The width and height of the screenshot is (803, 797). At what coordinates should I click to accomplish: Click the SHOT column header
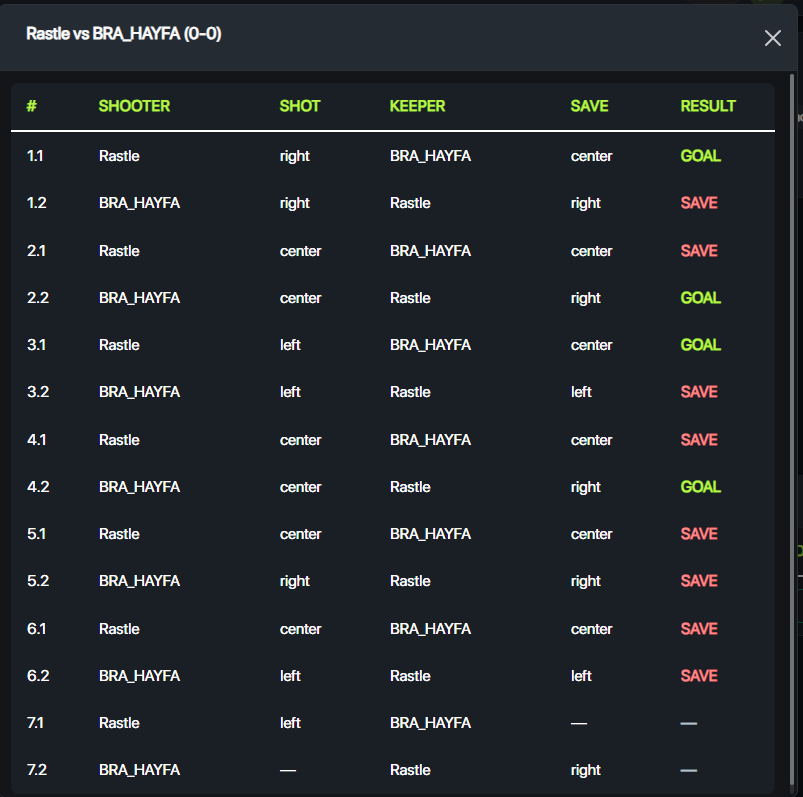pyautogui.click(x=299, y=106)
